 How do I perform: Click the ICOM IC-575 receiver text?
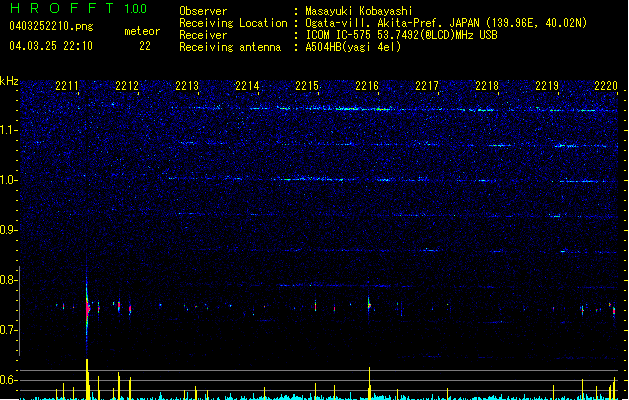(x=401, y=35)
